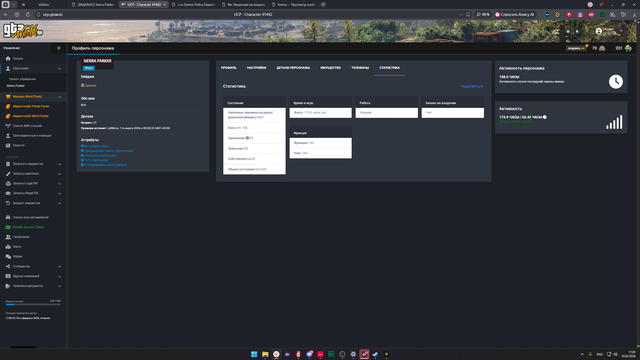The width and height of the screenshot is (640, 360).
Task: Open the Wi-Fi stations list icon
Action: coord(8,126)
